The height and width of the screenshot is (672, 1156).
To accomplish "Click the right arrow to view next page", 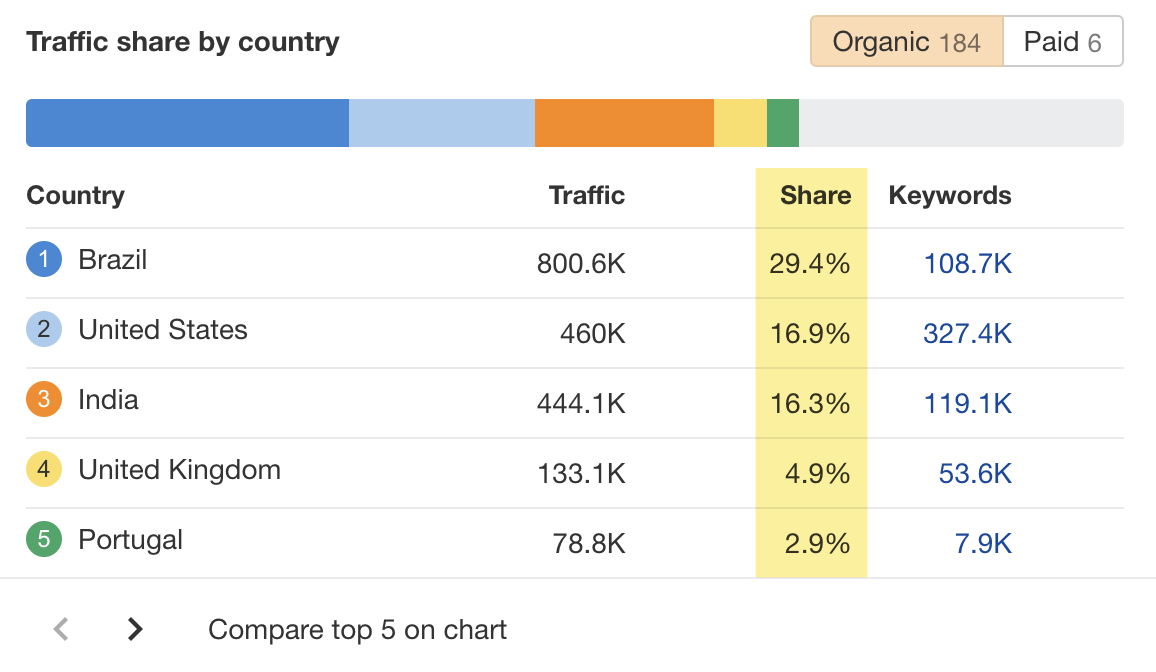I will [133, 629].
